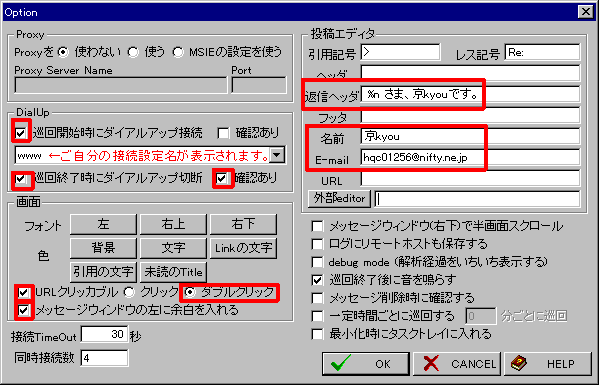
Task: Click the レス記号 input field
Action: pos(542,52)
